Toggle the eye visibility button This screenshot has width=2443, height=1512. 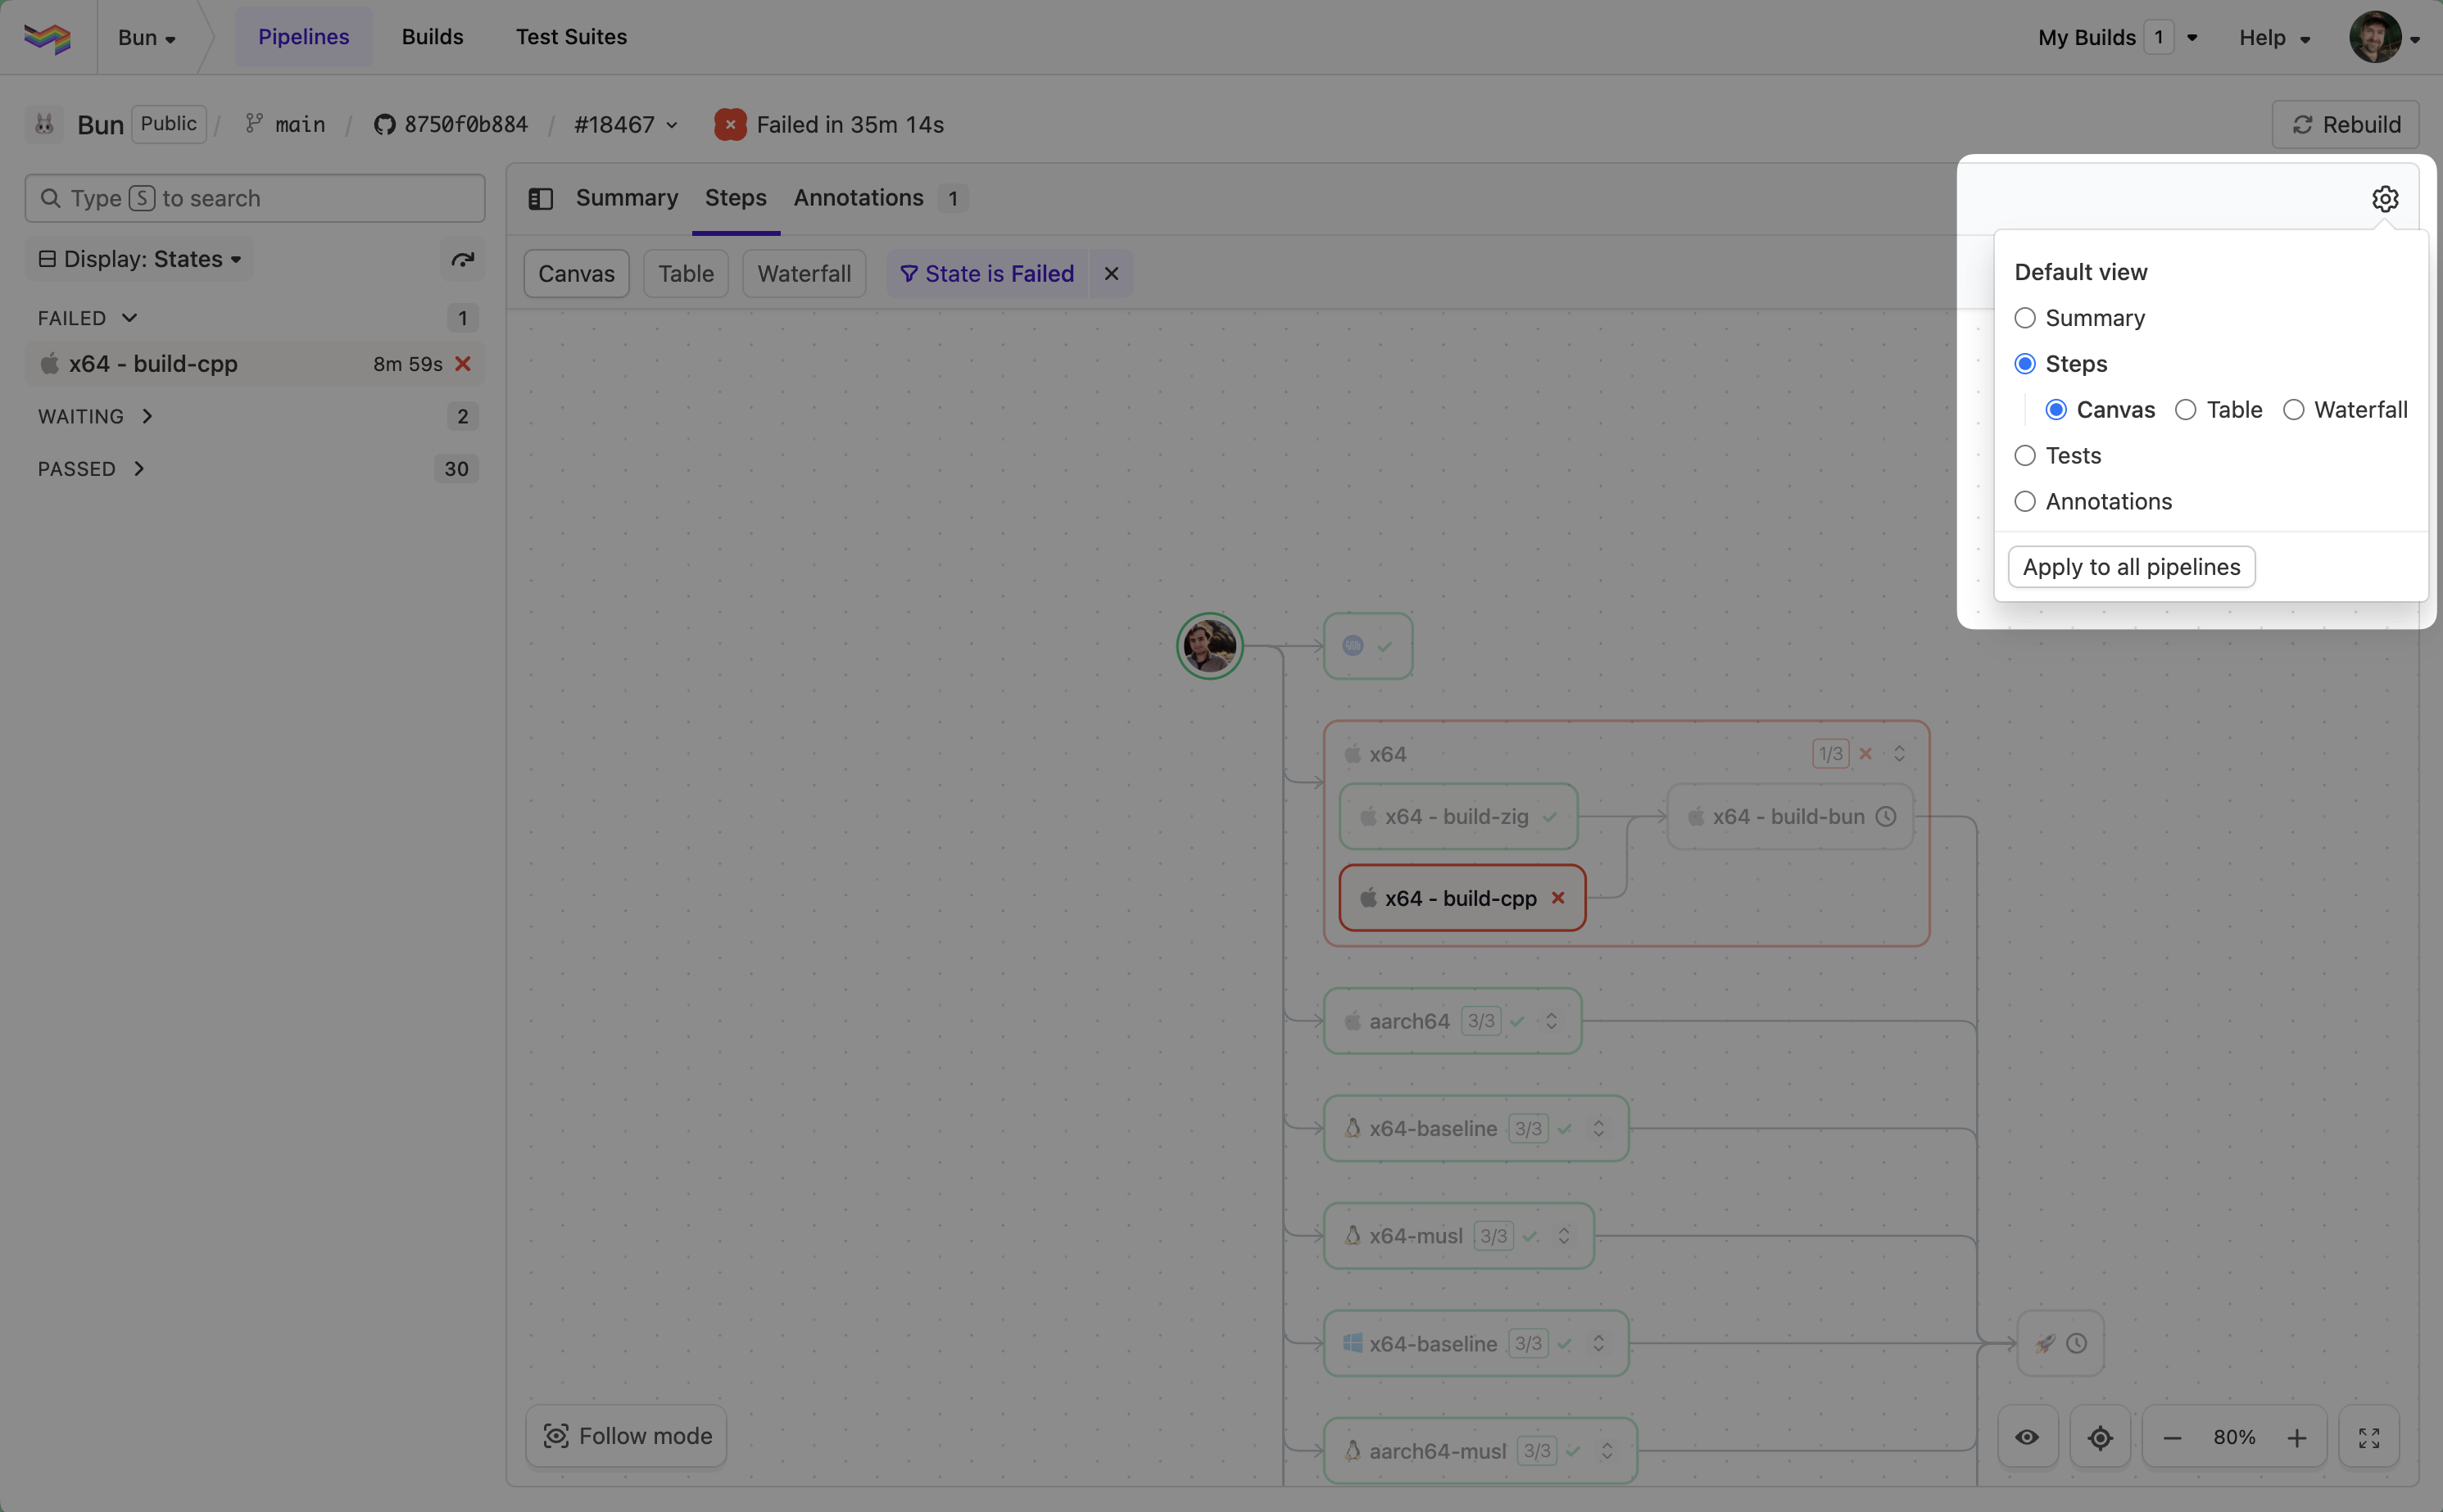coord(2027,1437)
